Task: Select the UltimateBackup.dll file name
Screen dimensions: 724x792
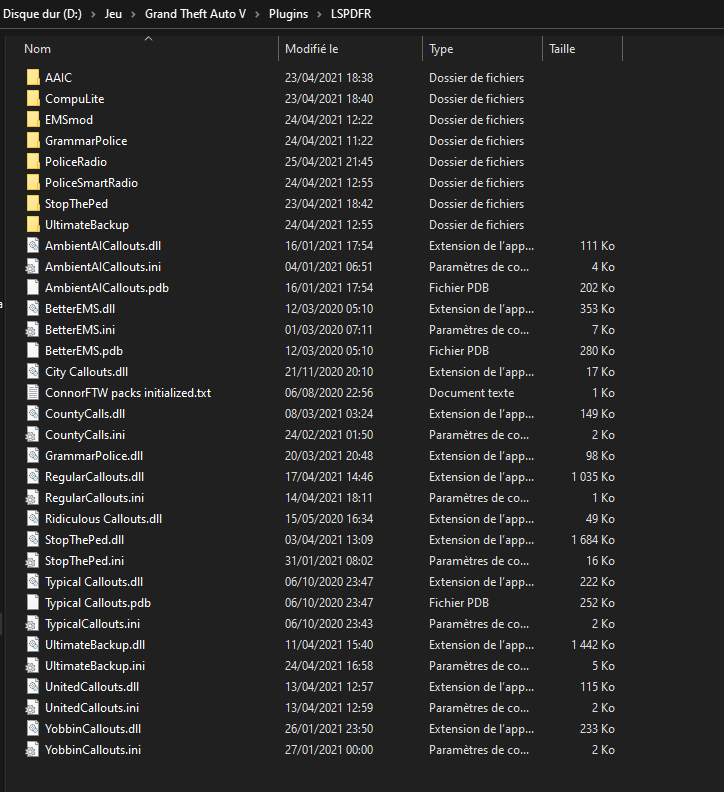Action: [x=95, y=645]
